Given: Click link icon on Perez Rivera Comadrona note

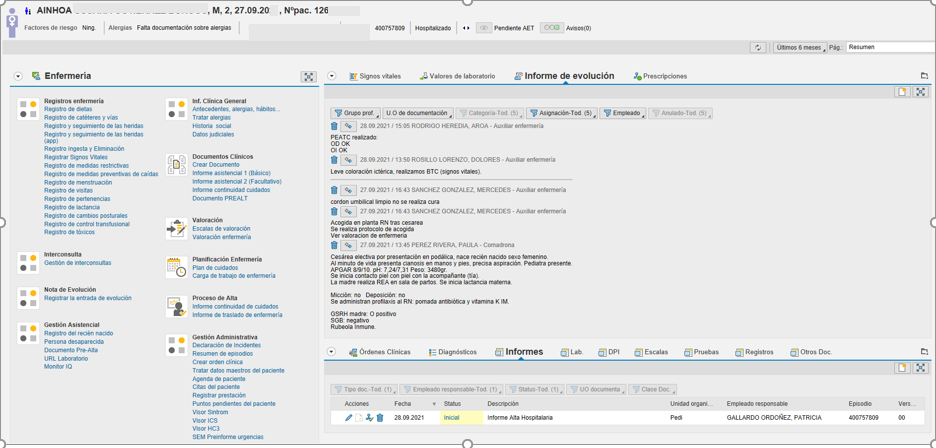Looking at the screenshot, I should pos(348,246).
